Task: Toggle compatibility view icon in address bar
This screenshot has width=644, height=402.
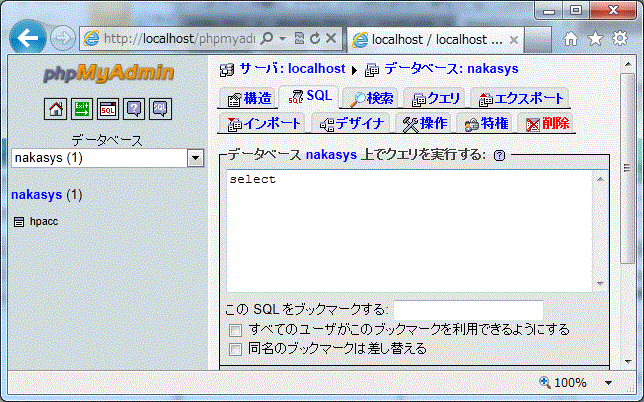Action: pos(299,39)
